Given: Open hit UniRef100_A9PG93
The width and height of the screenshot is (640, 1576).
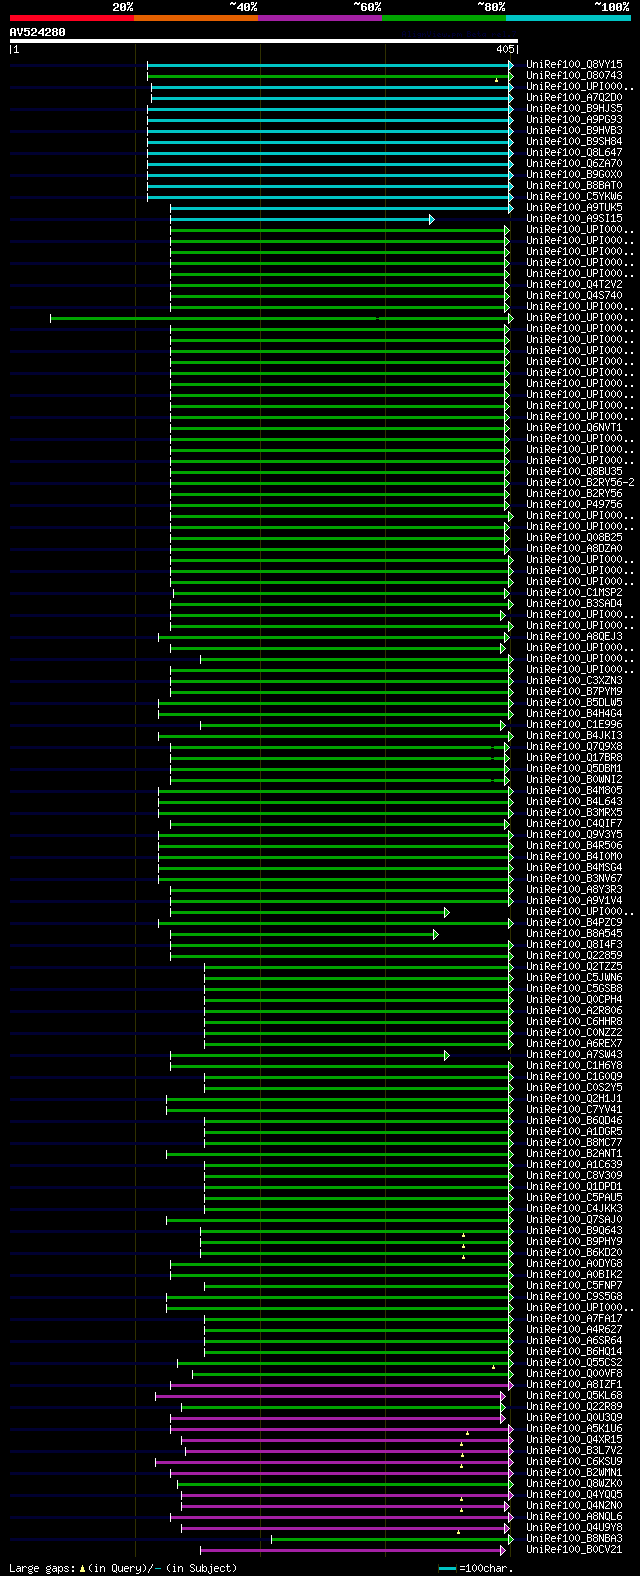Looking at the screenshot, I should pyautogui.click(x=574, y=119).
